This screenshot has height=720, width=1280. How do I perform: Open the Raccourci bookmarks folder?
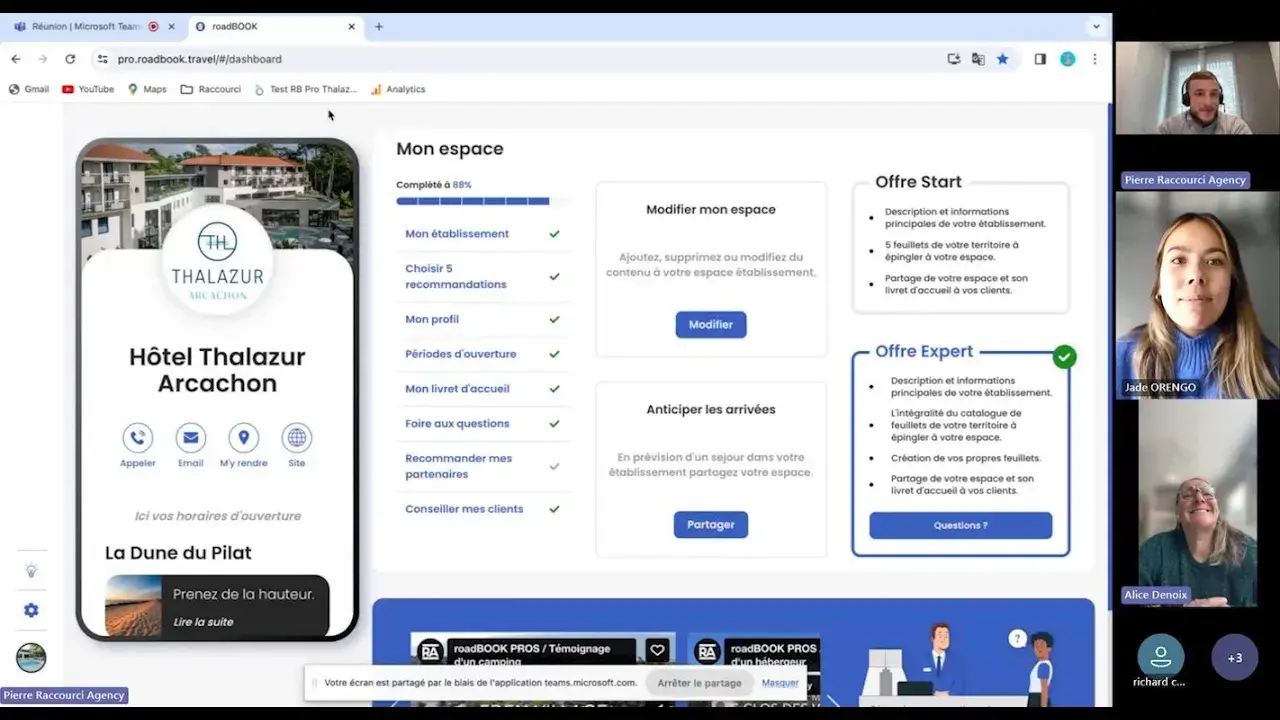click(x=210, y=89)
